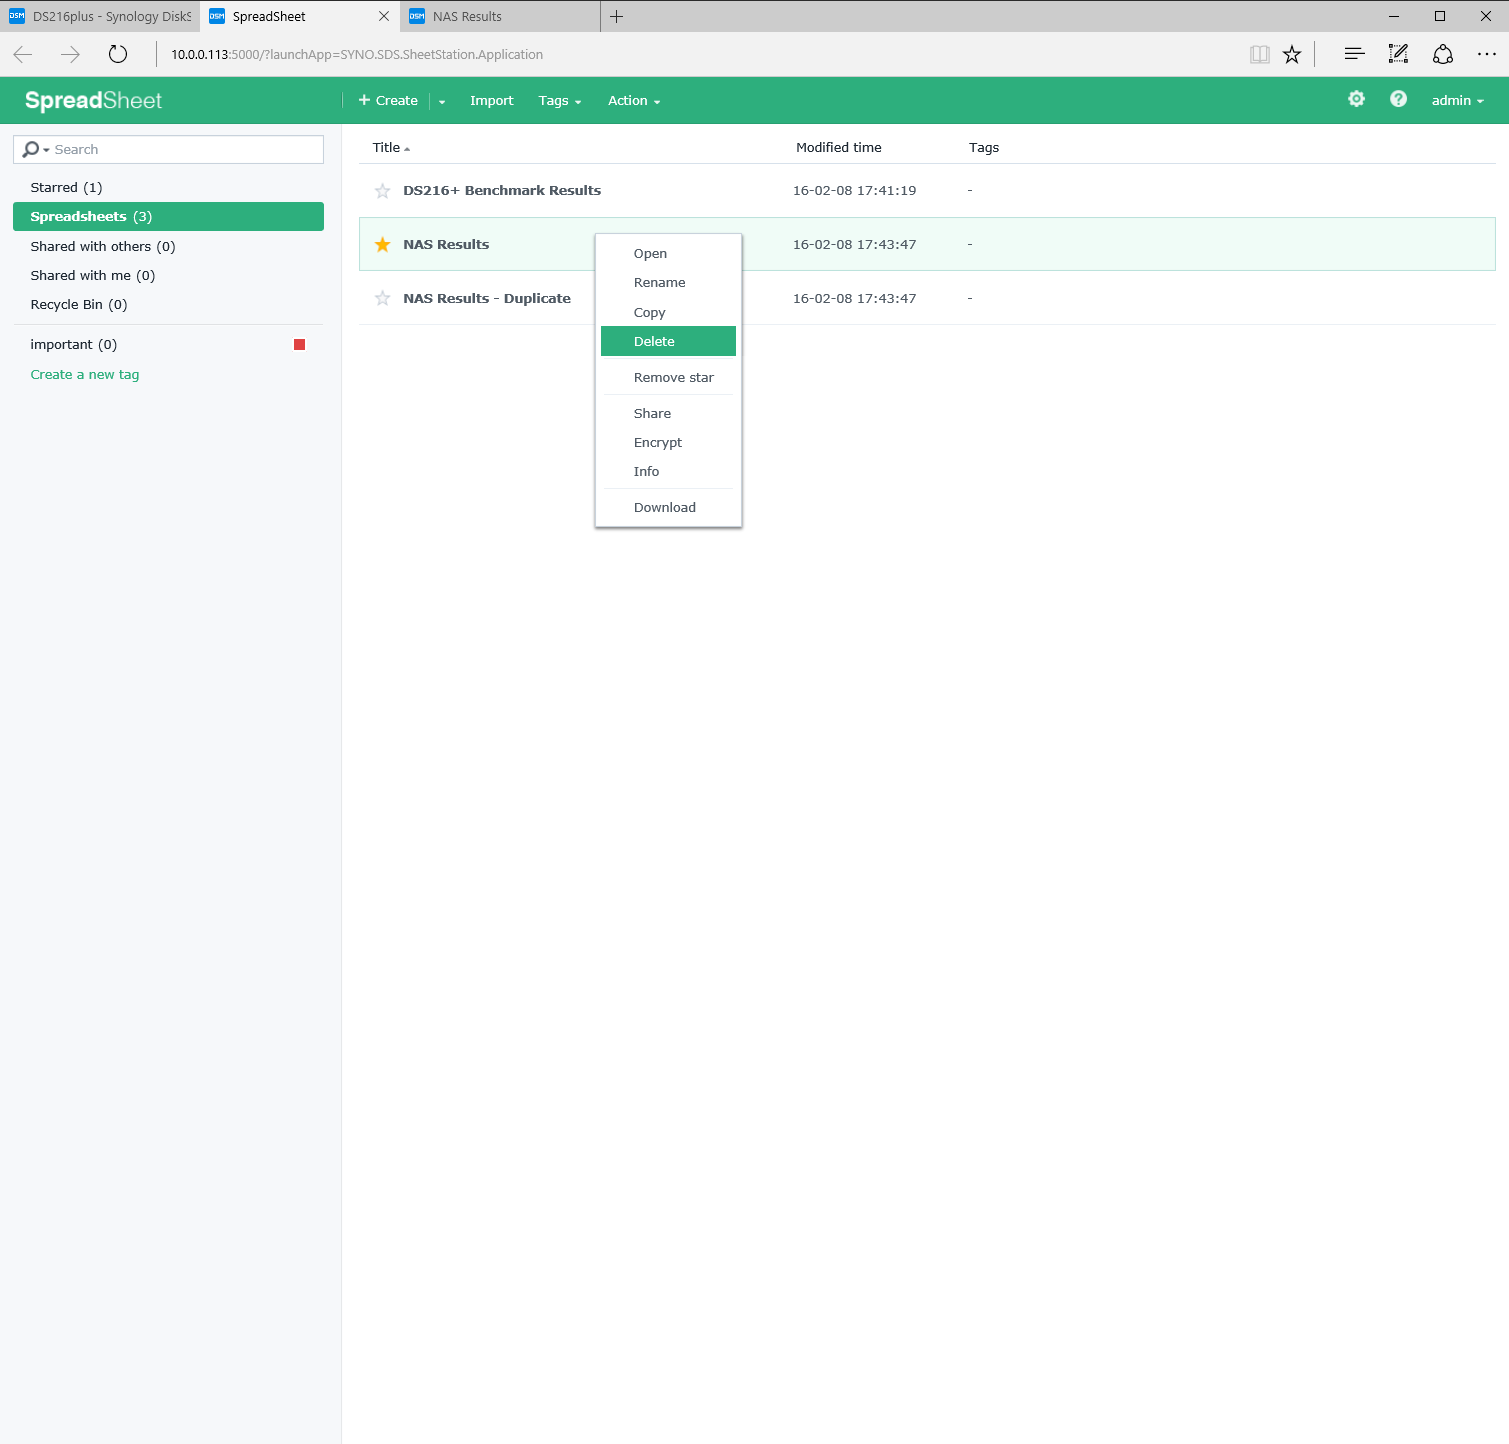Viewport: 1509px width, 1444px height.
Task: Open the browser share icon
Action: (x=1442, y=55)
